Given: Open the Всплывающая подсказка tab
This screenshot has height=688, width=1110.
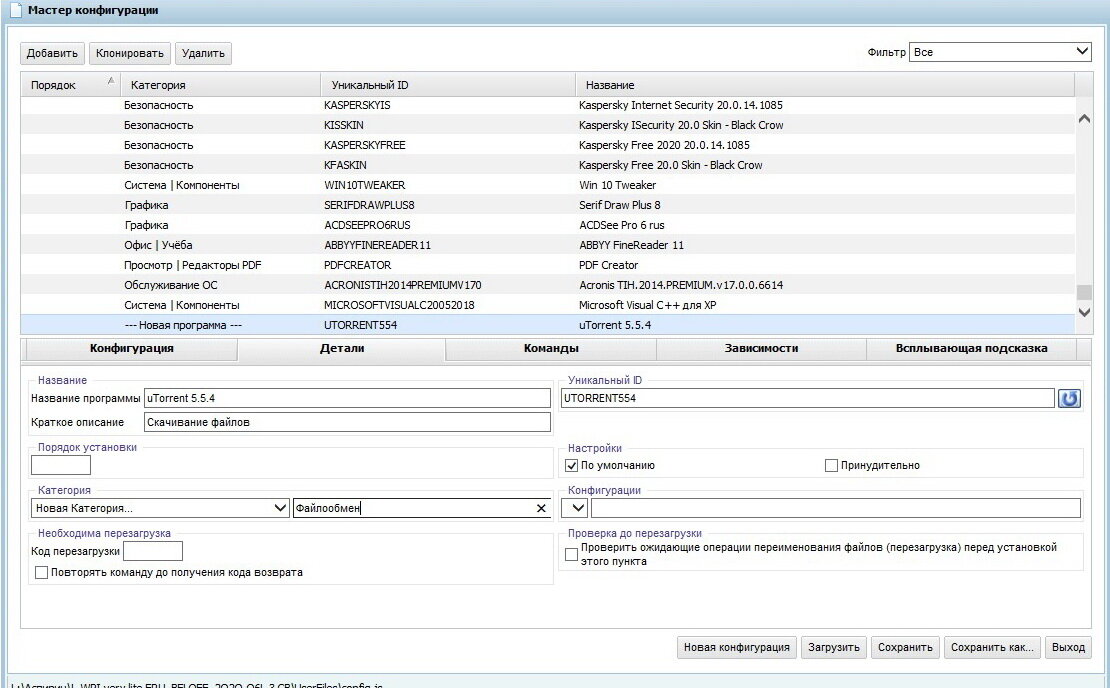Looking at the screenshot, I should (x=971, y=348).
